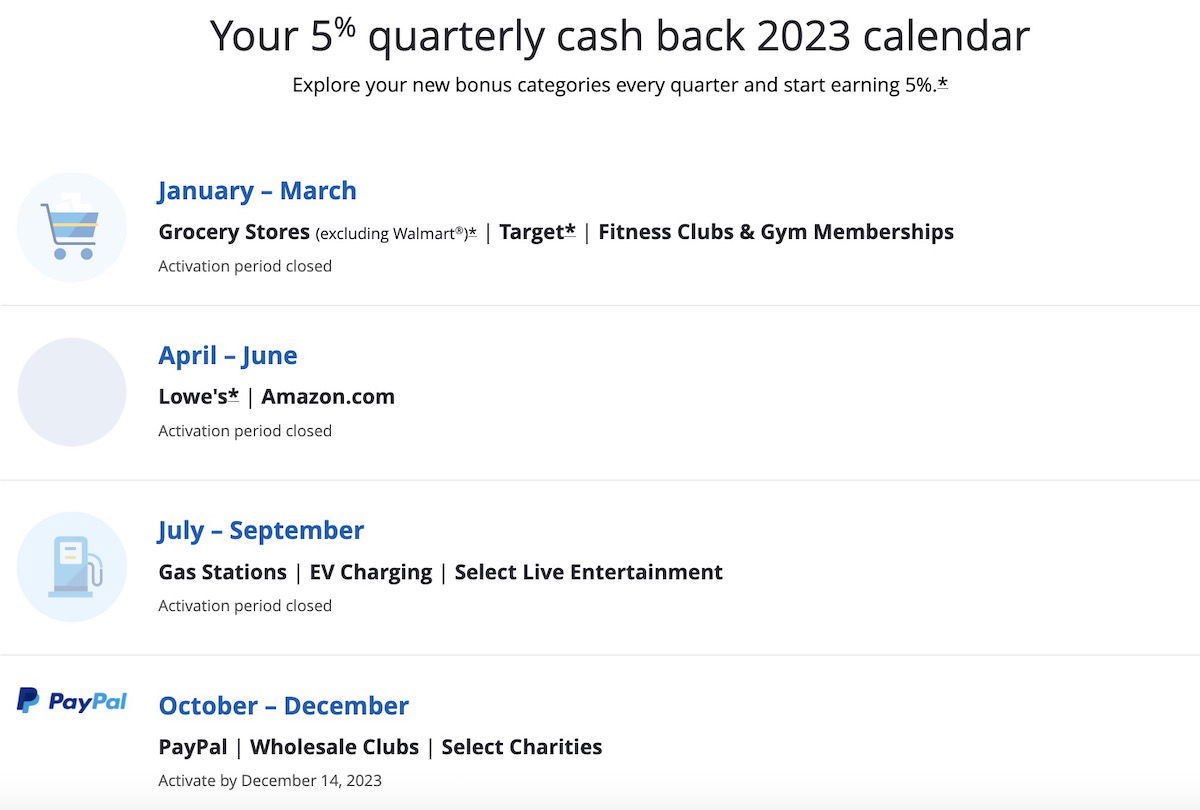Screen dimensions: 1200x810
Task: Click 'Activate by December 14, 2023' text
Action: [270, 781]
